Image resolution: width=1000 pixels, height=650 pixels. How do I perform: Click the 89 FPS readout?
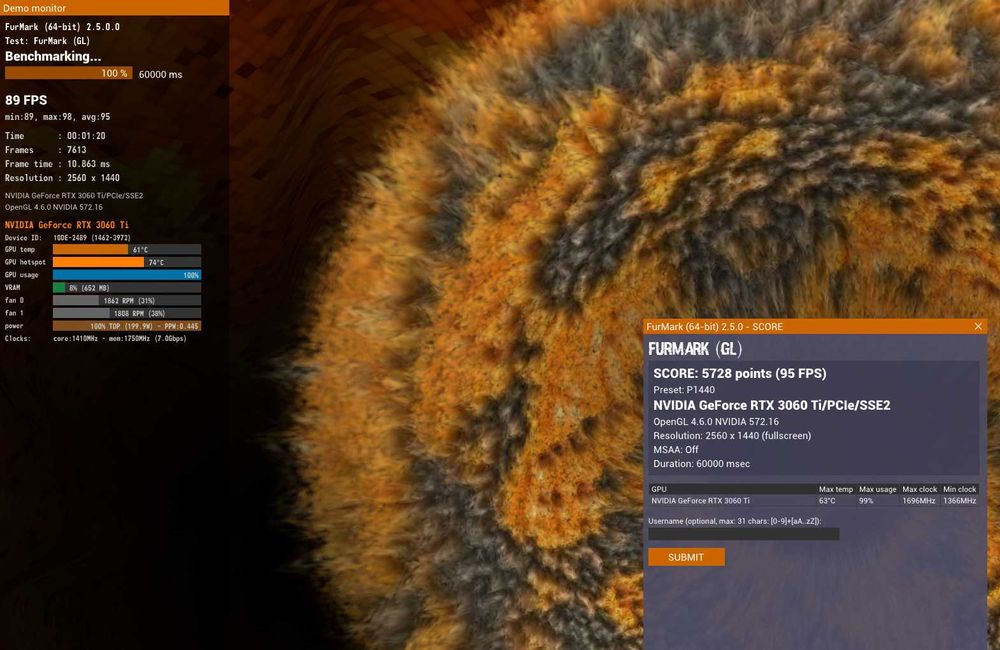point(26,100)
